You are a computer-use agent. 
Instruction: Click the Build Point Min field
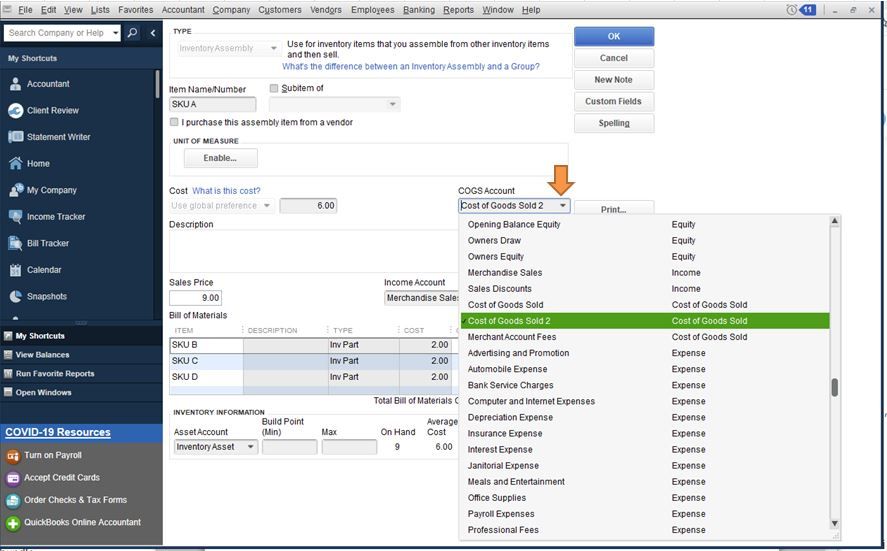click(x=290, y=447)
